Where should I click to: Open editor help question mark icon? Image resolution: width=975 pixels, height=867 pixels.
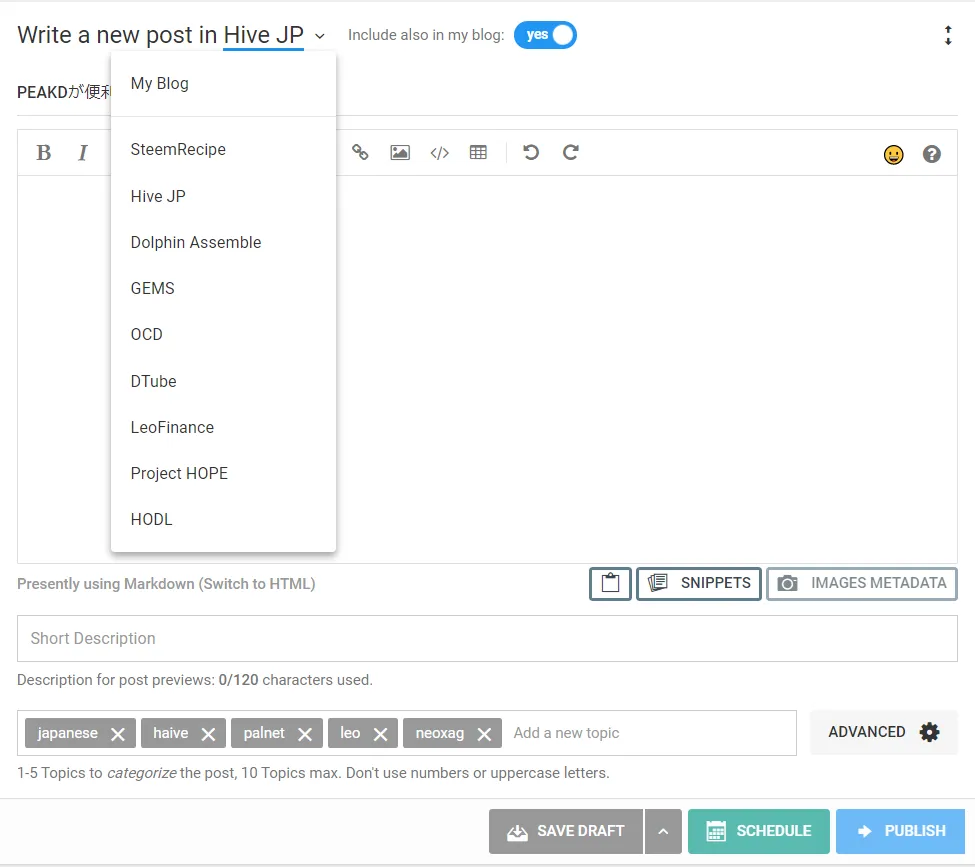coord(931,154)
